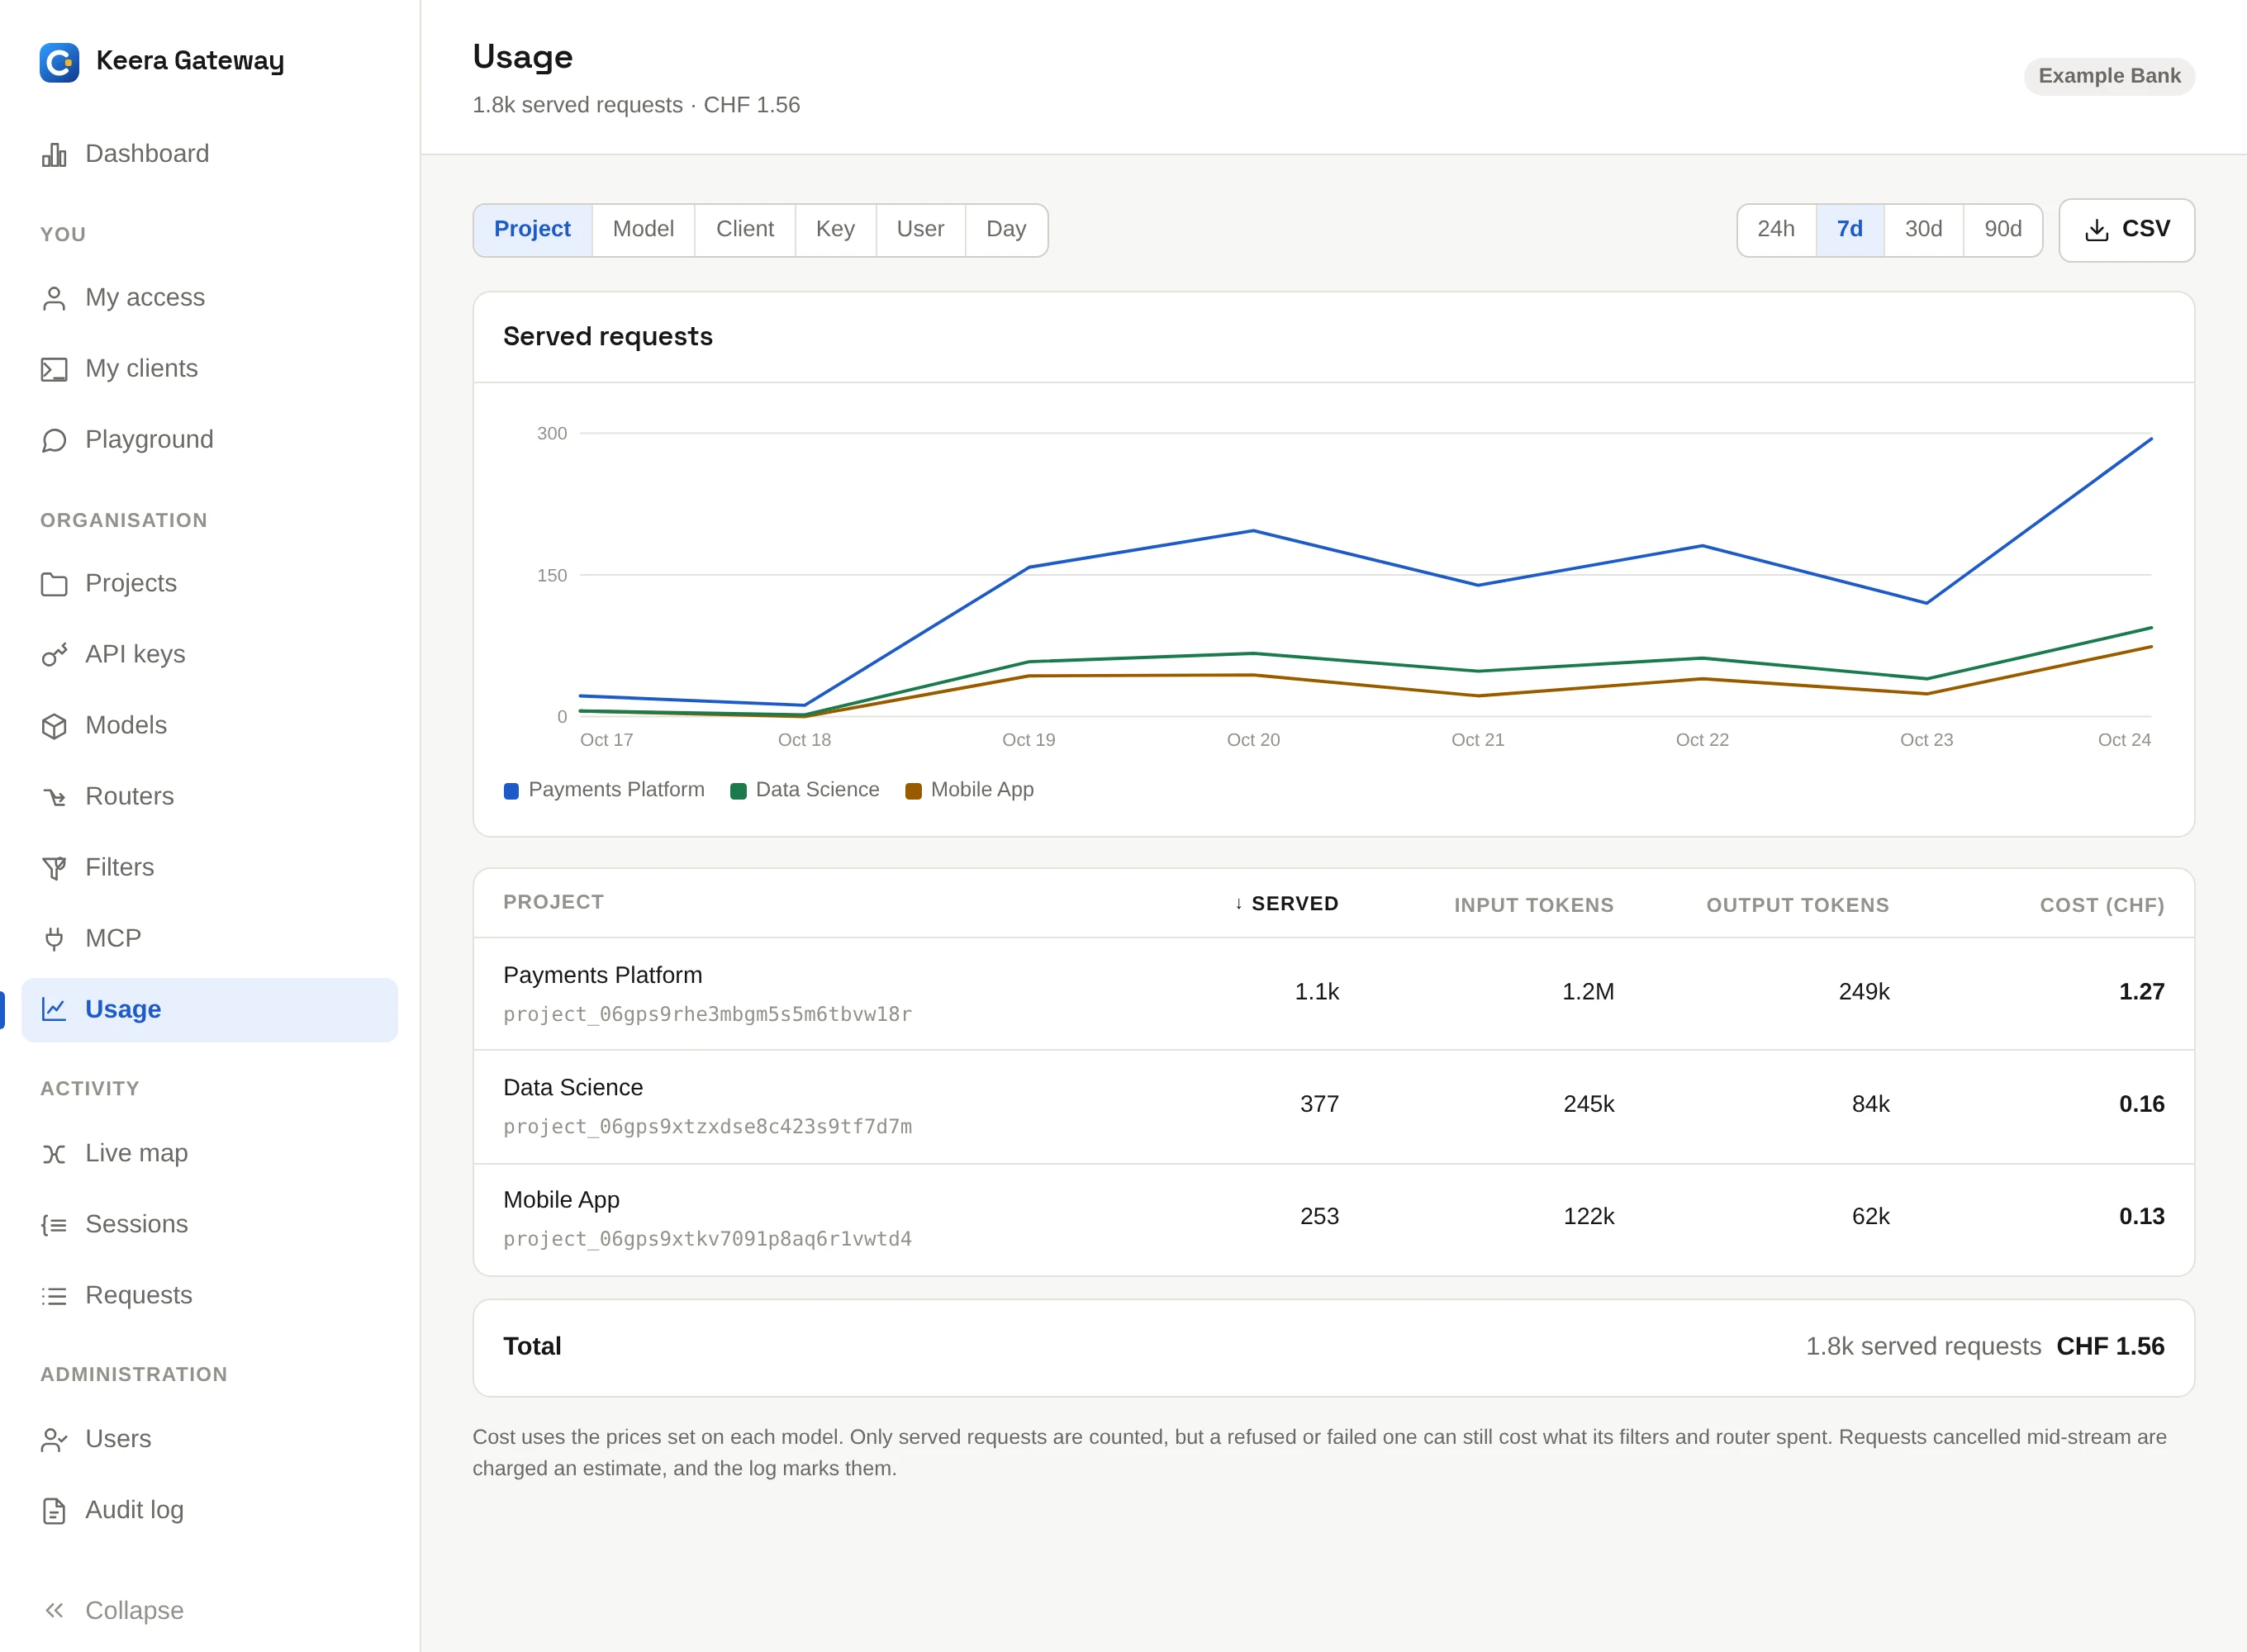
Task: Sort table by Project column header
Action: click(x=553, y=902)
